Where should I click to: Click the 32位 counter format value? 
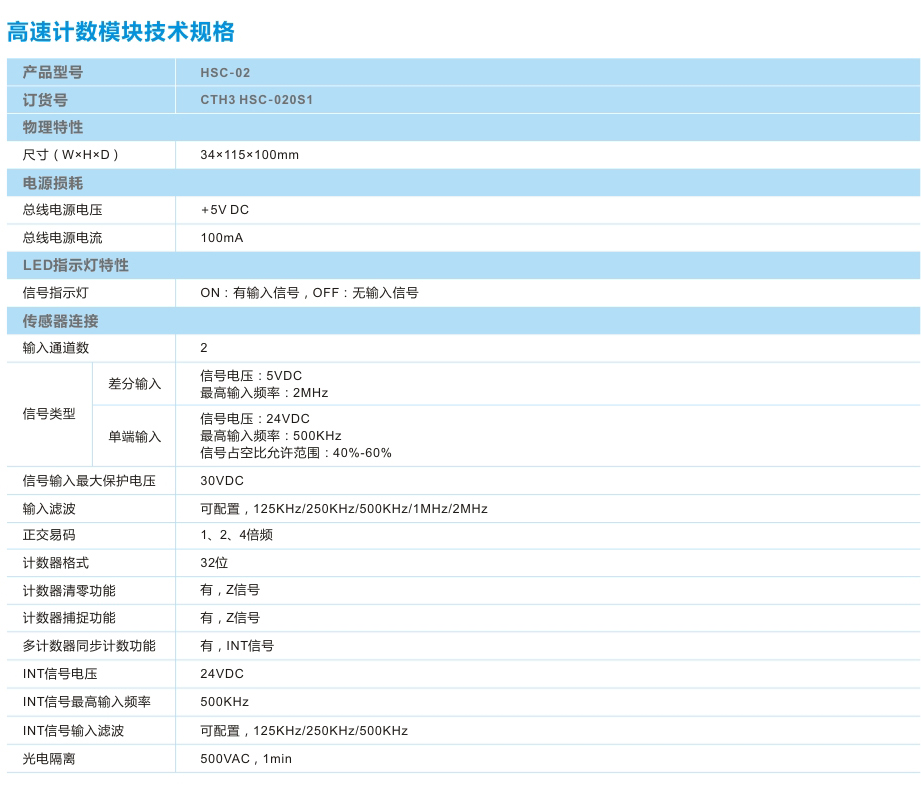(x=214, y=563)
